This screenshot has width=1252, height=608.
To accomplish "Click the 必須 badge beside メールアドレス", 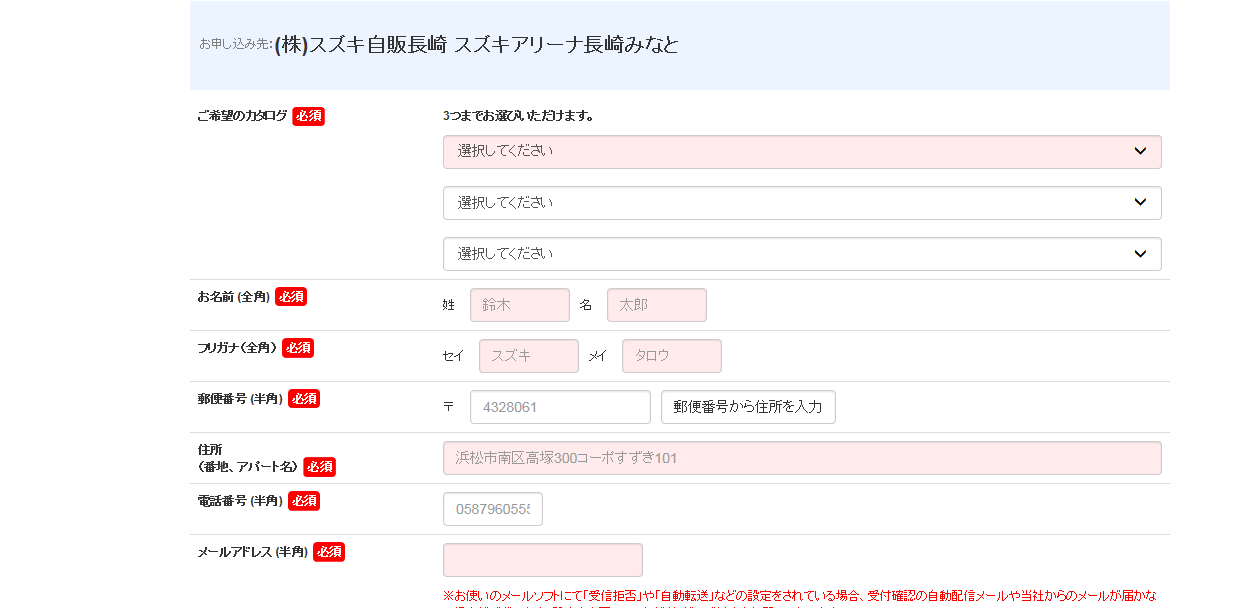I will click(x=329, y=551).
